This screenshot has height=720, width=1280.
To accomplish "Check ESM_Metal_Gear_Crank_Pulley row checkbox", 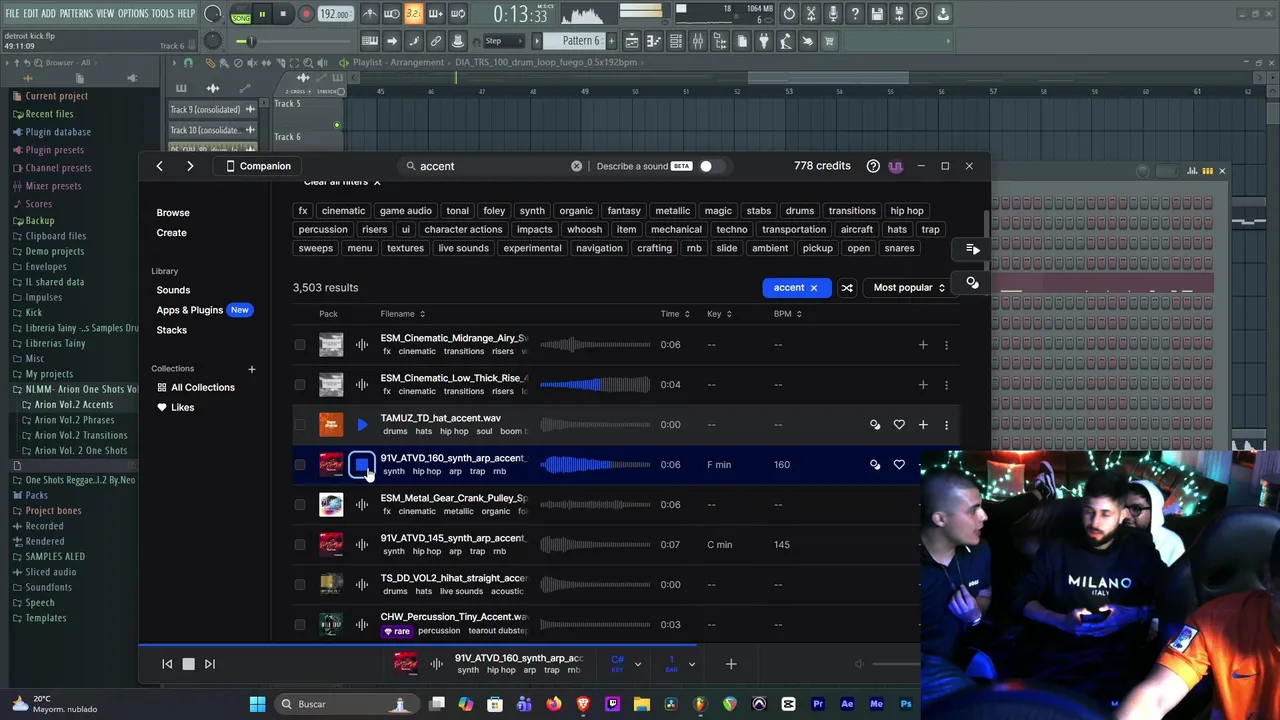I will tap(300, 505).
